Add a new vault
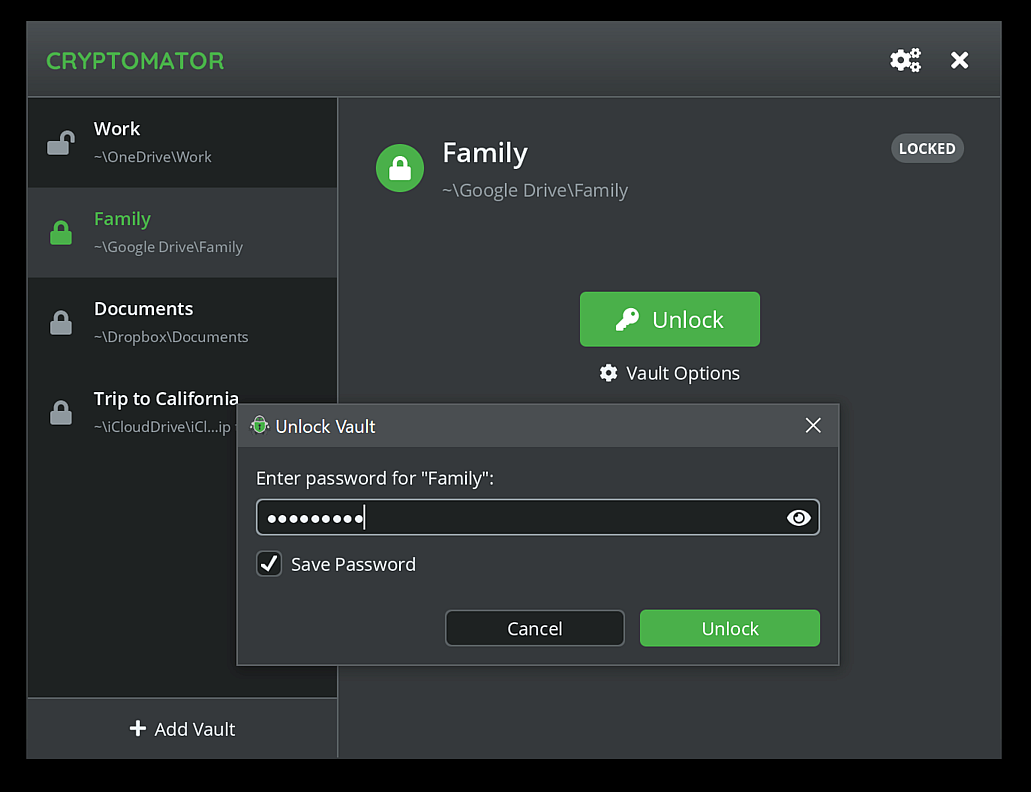The width and height of the screenshot is (1031, 792). pyautogui.click(x=182, y=729)
